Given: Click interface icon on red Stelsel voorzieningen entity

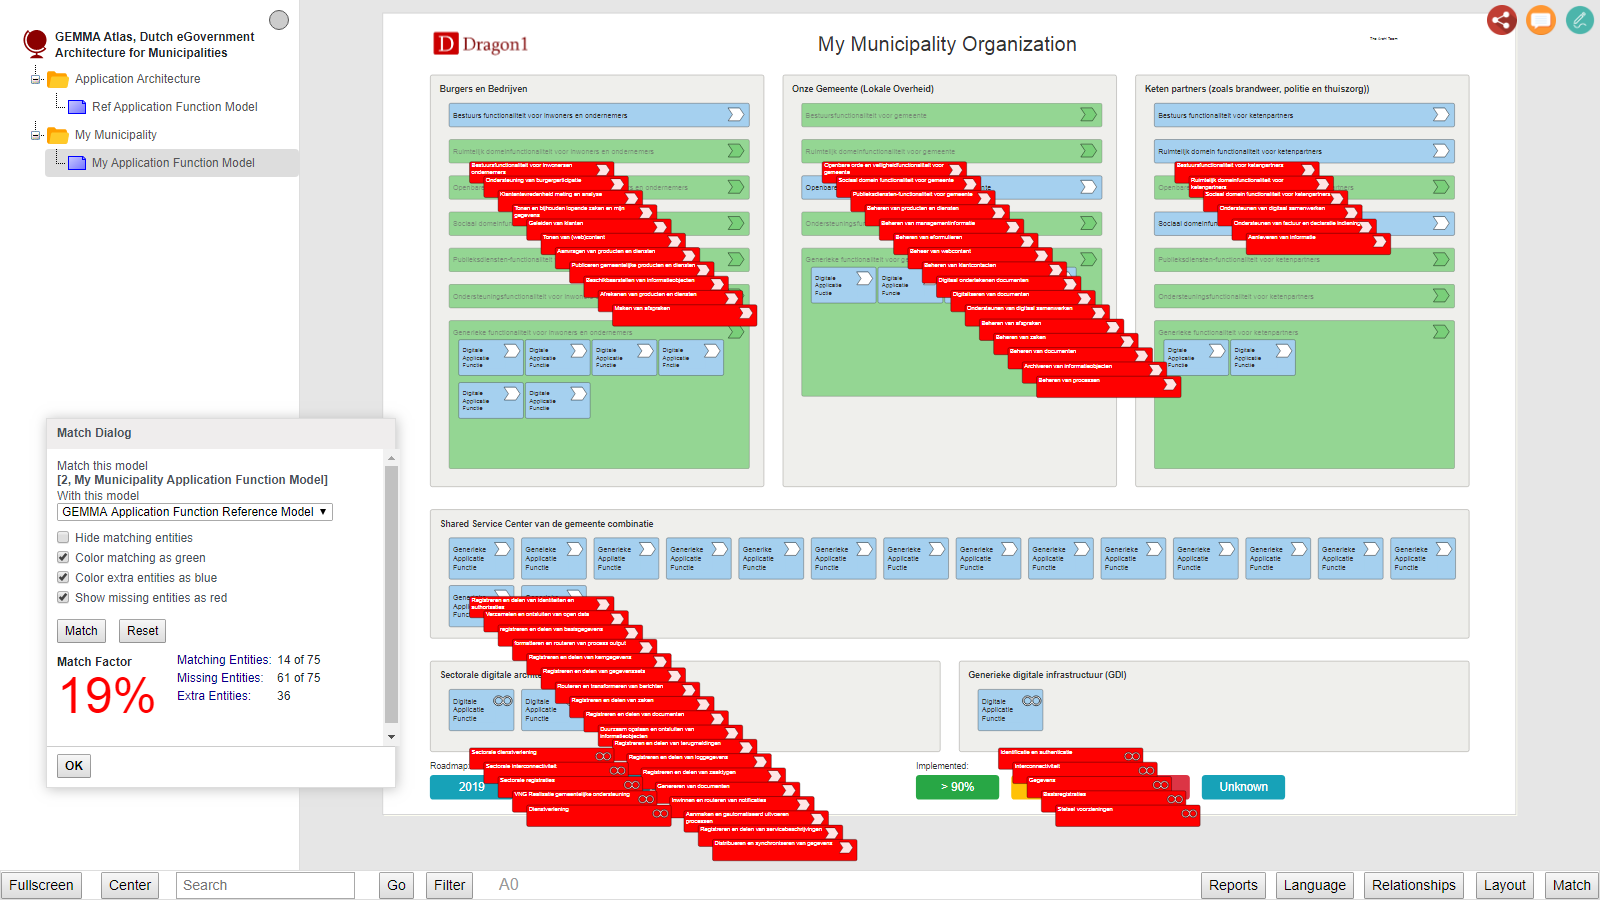Looking at the screenshot, I should point(1189,814).
